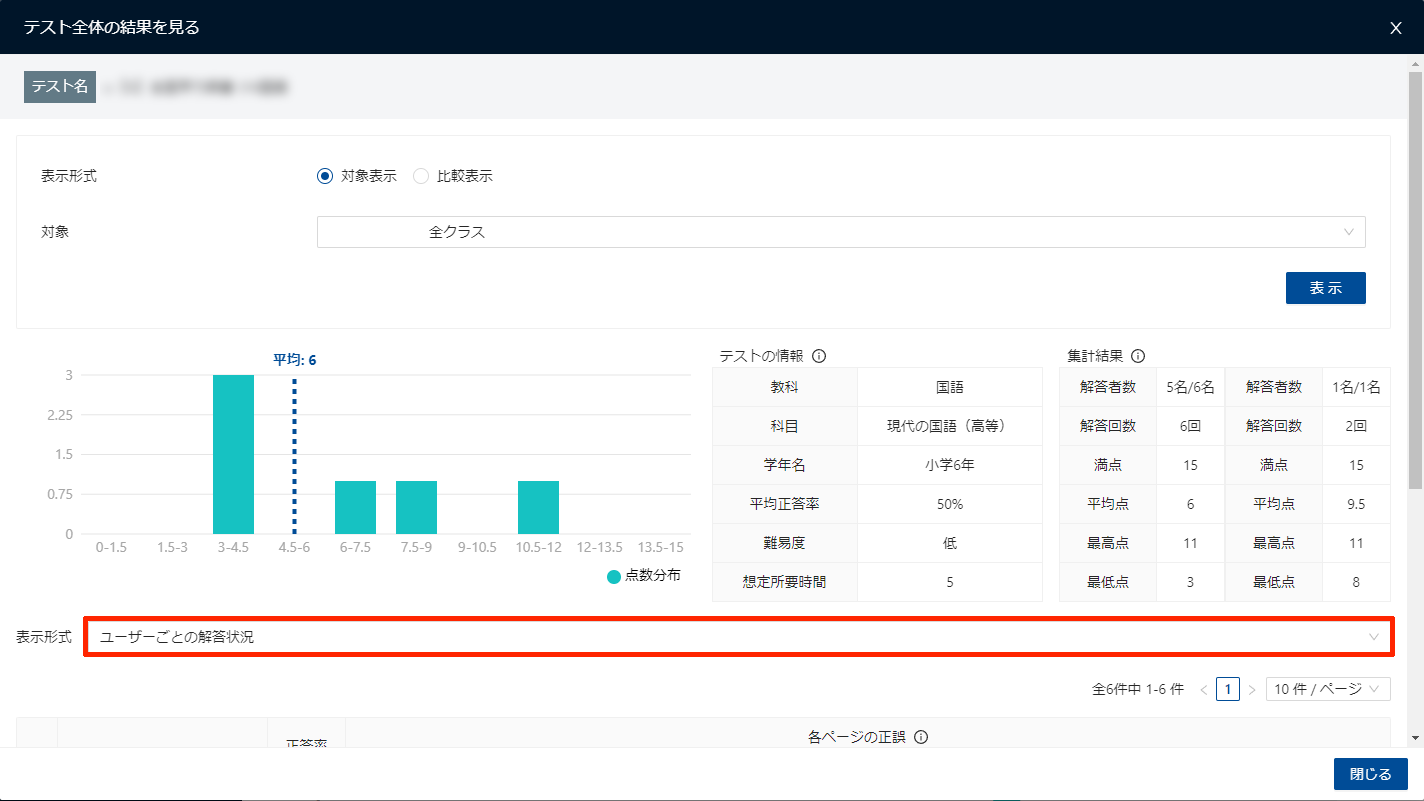
Task: Click info icon next to 各ページの正誤
Action: pyautogui.click(x=921, y=737)
